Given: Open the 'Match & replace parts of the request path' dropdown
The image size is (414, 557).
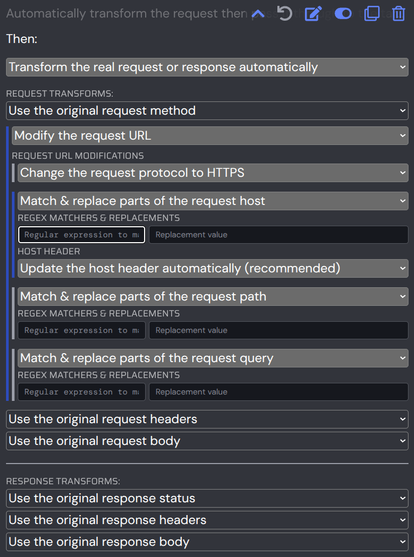Looking at the screenshot, I should [x=213, y=296].
